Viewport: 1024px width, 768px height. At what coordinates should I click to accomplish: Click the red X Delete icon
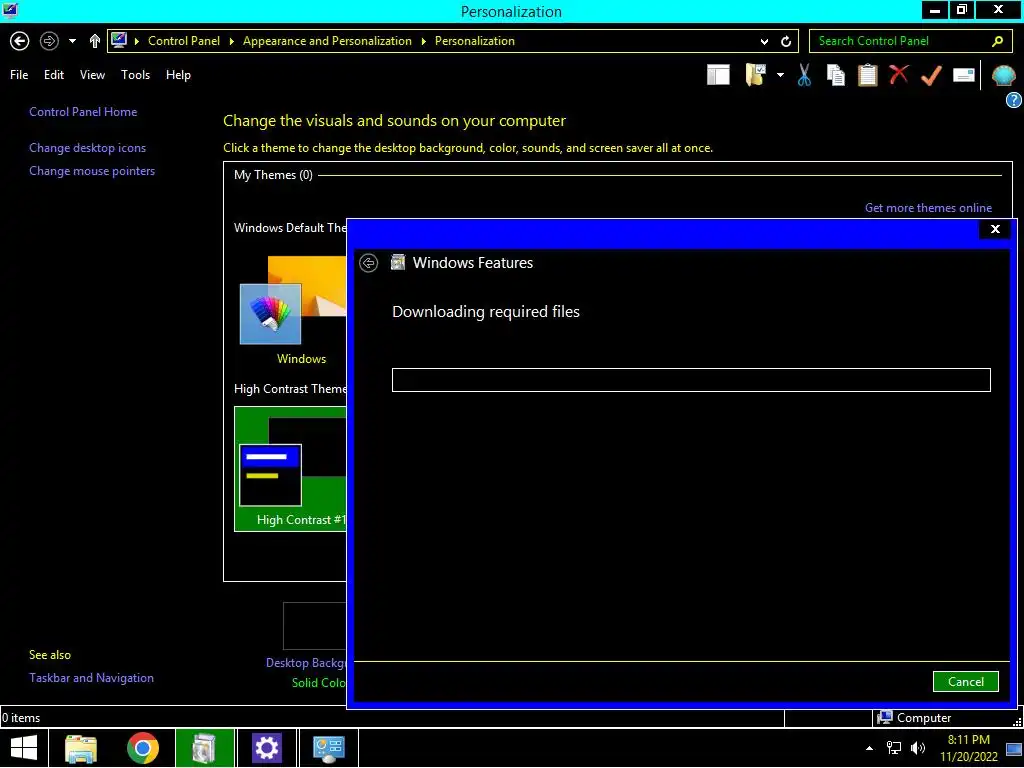point(899,74)
